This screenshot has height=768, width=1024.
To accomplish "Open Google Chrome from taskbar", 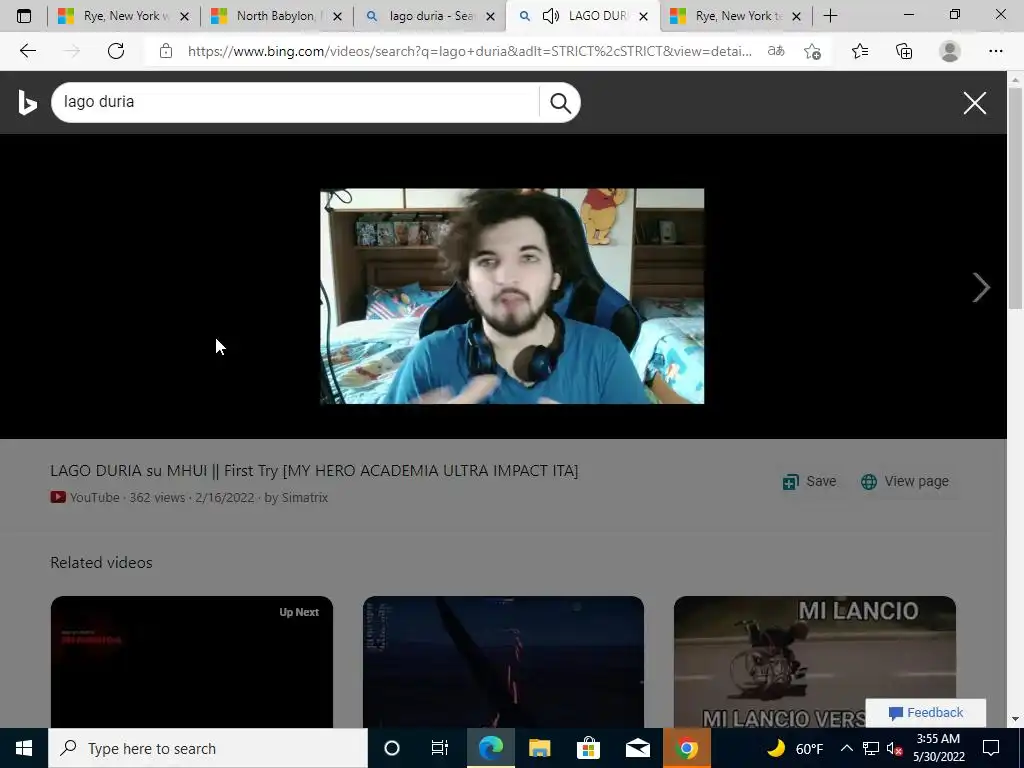I will click(x=686, y=748).
